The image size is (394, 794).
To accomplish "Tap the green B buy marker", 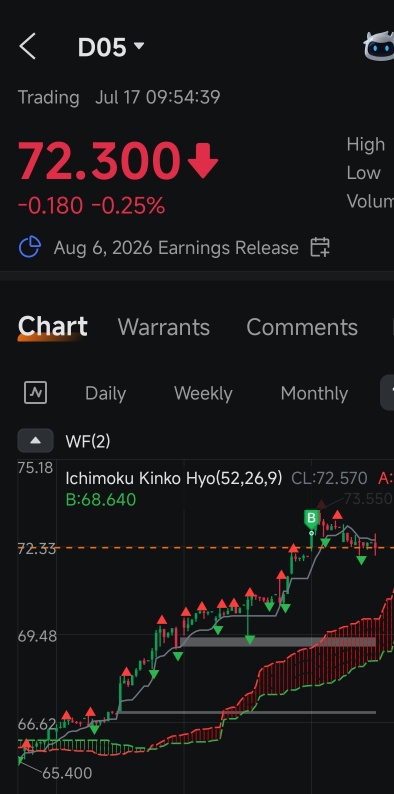I will tap(311, 519).
